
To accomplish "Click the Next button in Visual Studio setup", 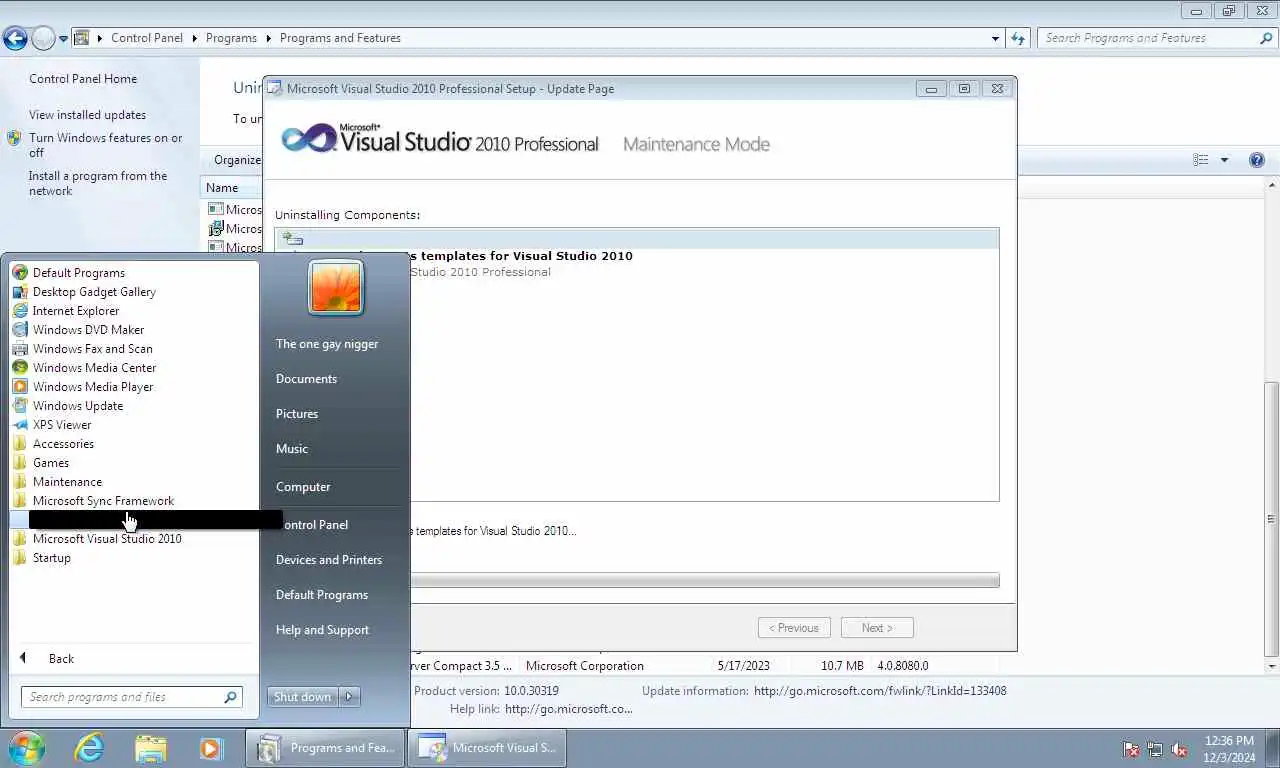I will click(877, 628).
